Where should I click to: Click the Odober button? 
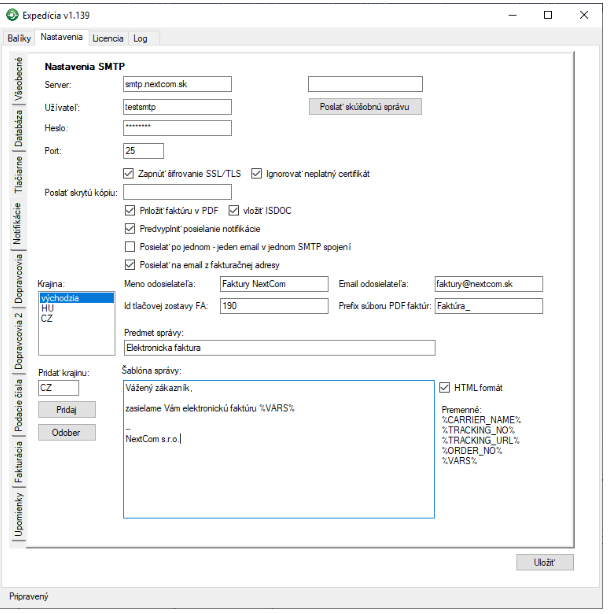click(x=67, y=432)
